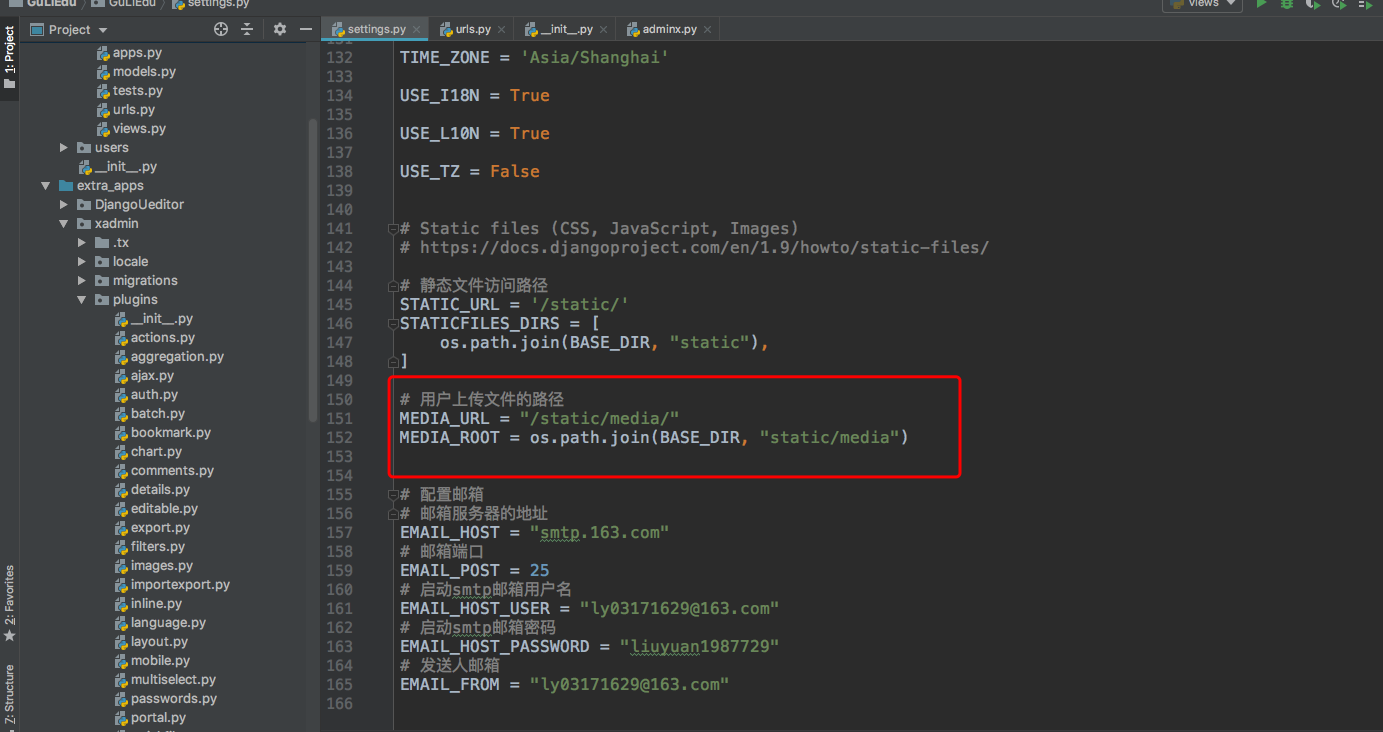Select views.py in the project tree
The height and width of the screenshot is (732, 1383).
pos(131,129)
